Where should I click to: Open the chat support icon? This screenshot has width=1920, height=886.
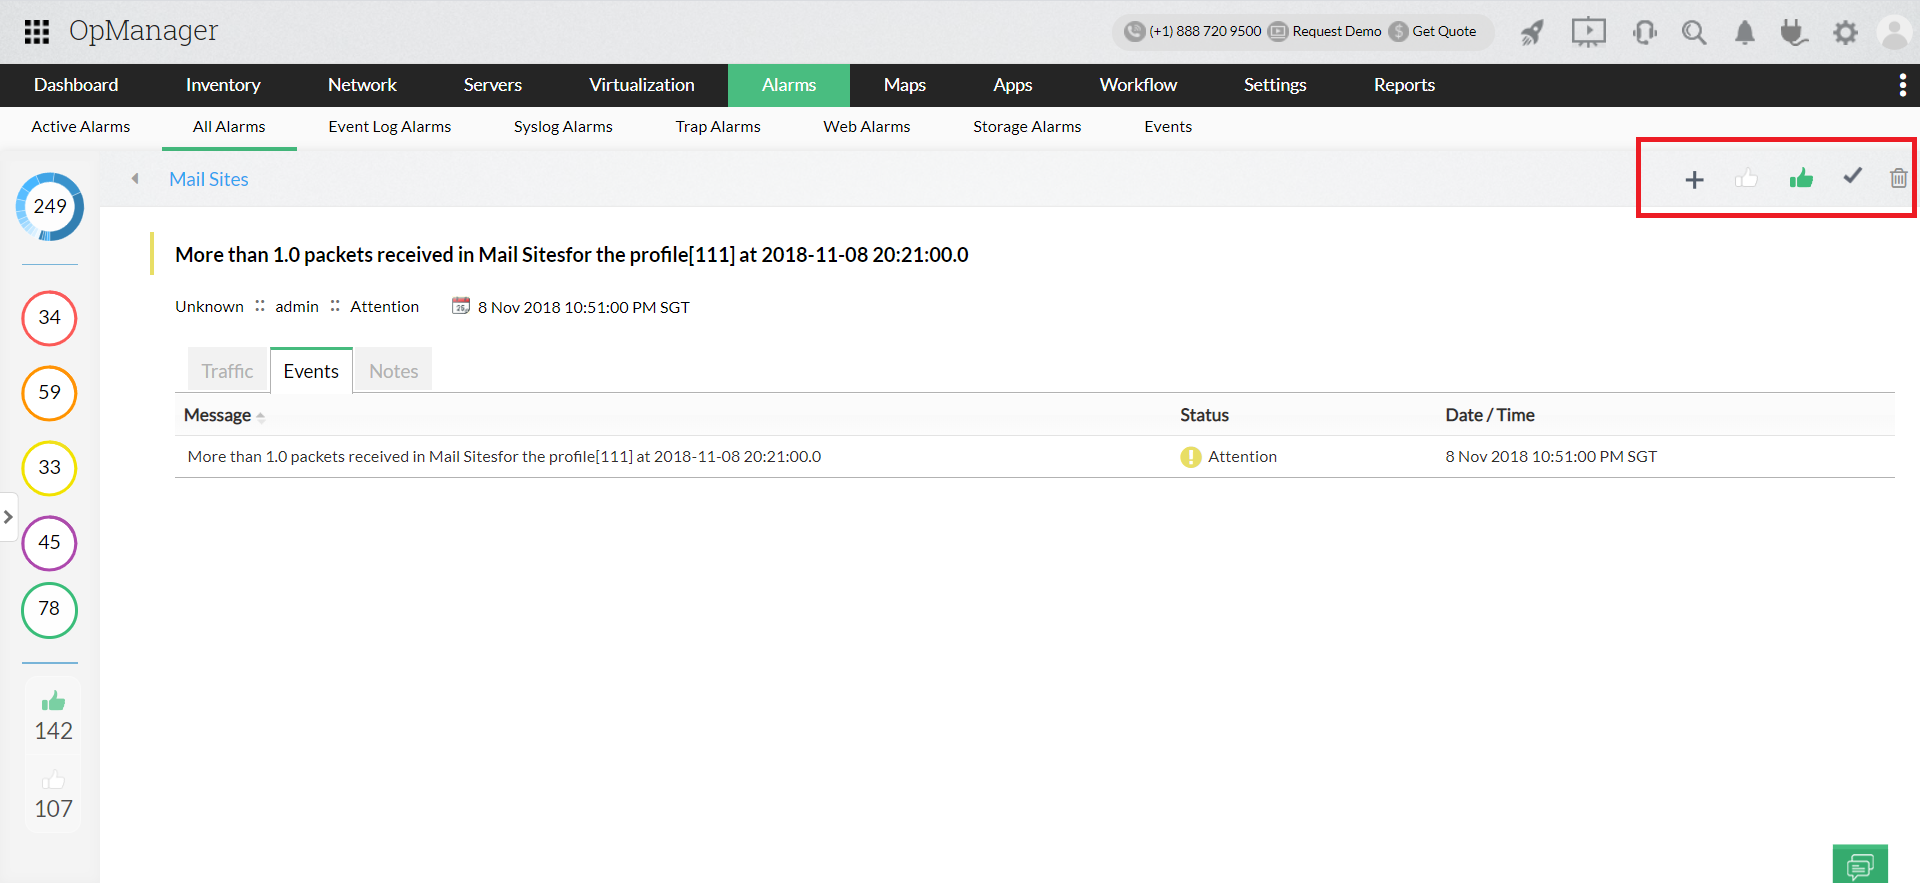point(1860,865)
